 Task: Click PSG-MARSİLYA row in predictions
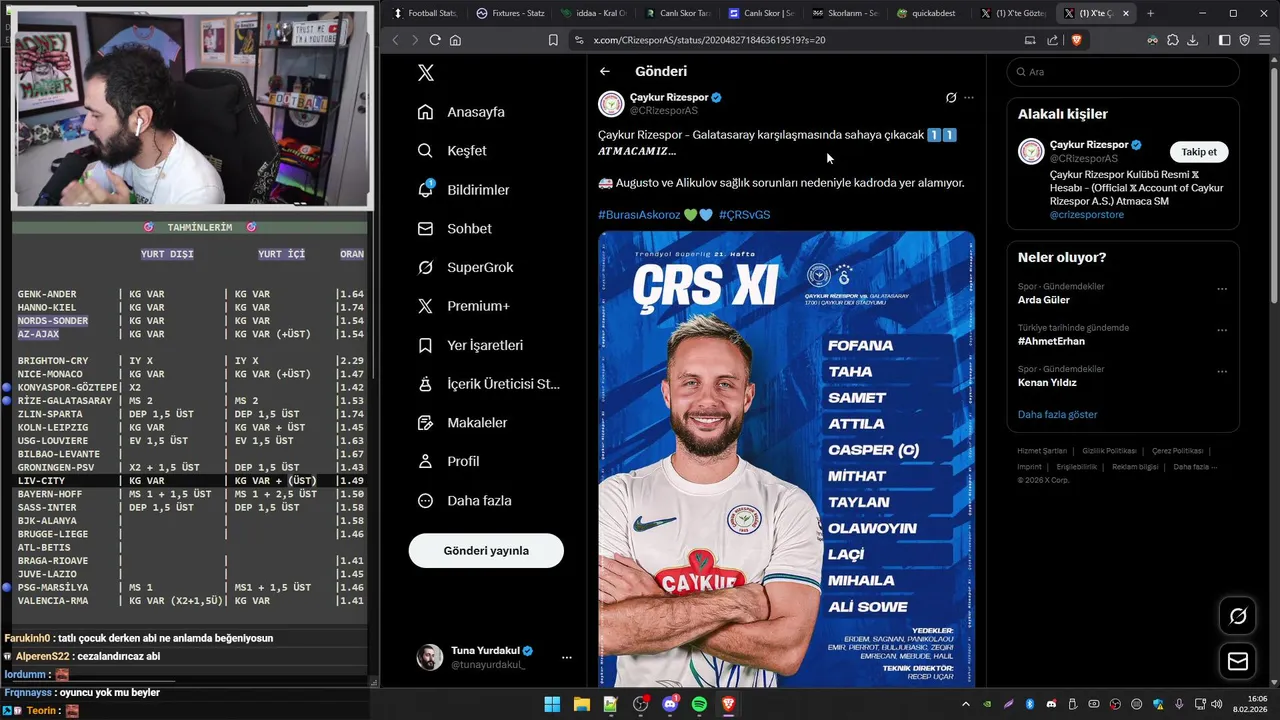click(x=190, y=588)
